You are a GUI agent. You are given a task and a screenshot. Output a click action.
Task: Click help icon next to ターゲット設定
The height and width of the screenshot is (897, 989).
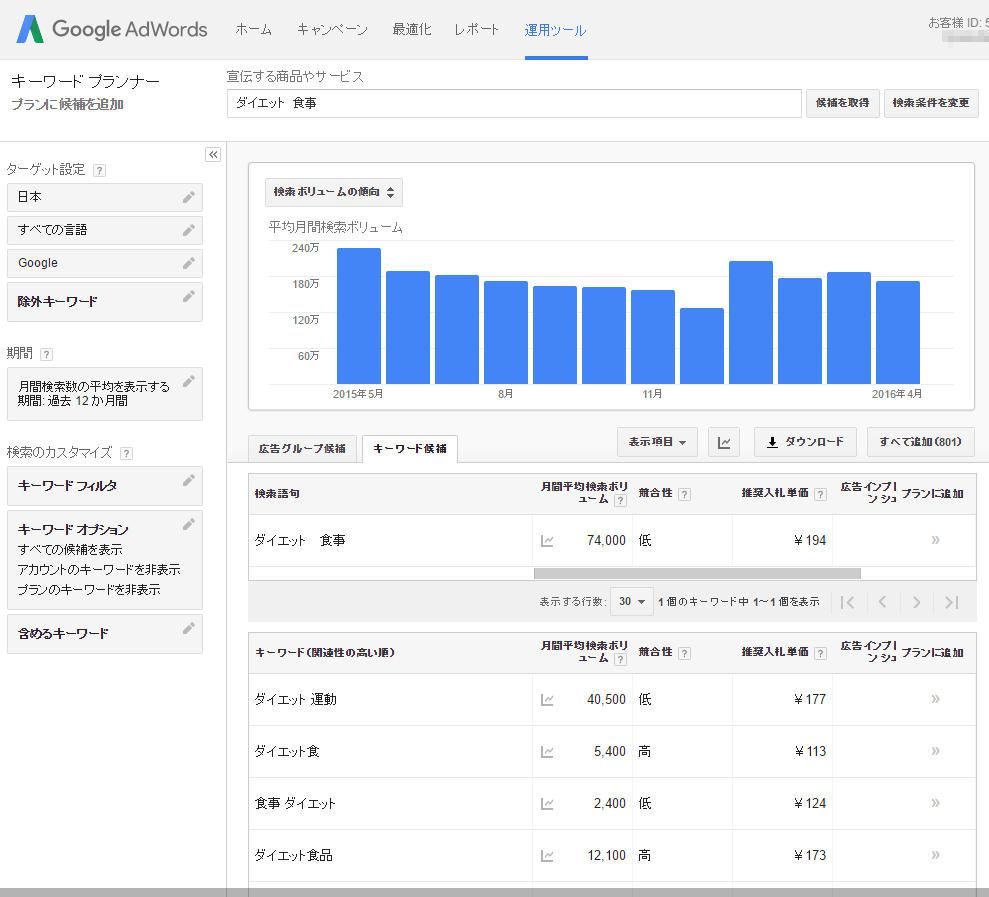pyautogui.click(x=99, y=170)
